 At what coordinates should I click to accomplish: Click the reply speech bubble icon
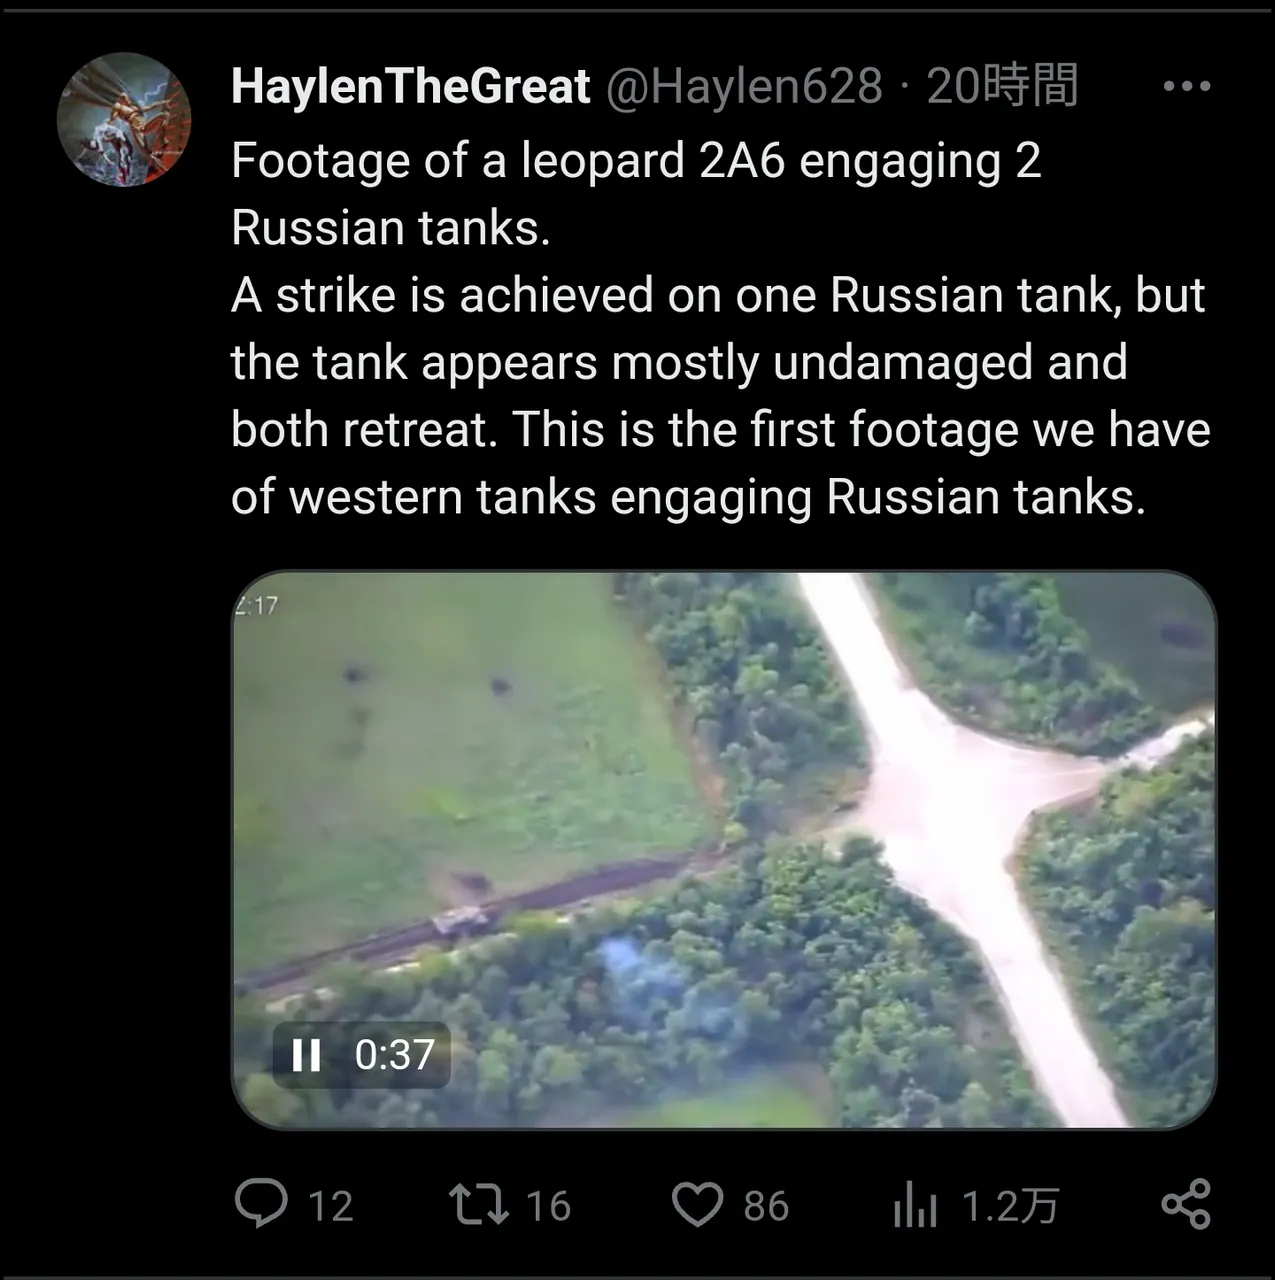point(261,1203)
